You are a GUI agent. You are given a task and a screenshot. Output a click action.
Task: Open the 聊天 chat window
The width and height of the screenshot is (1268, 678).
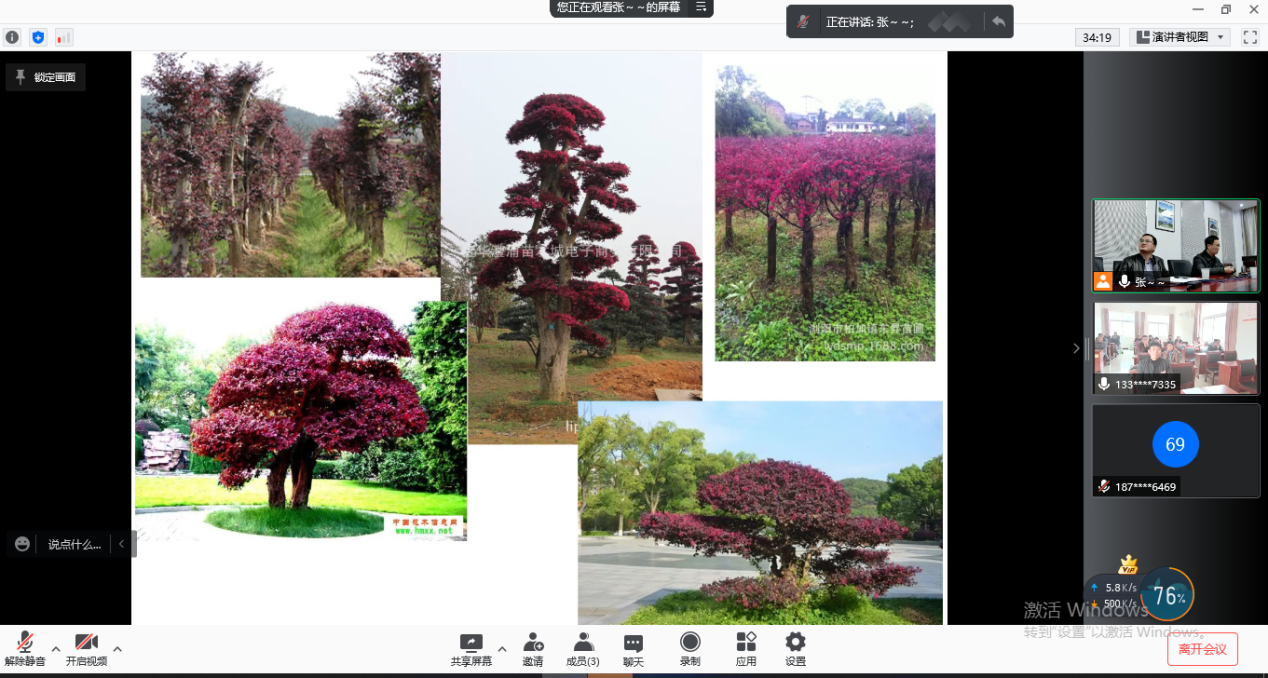tap(633, 649)
